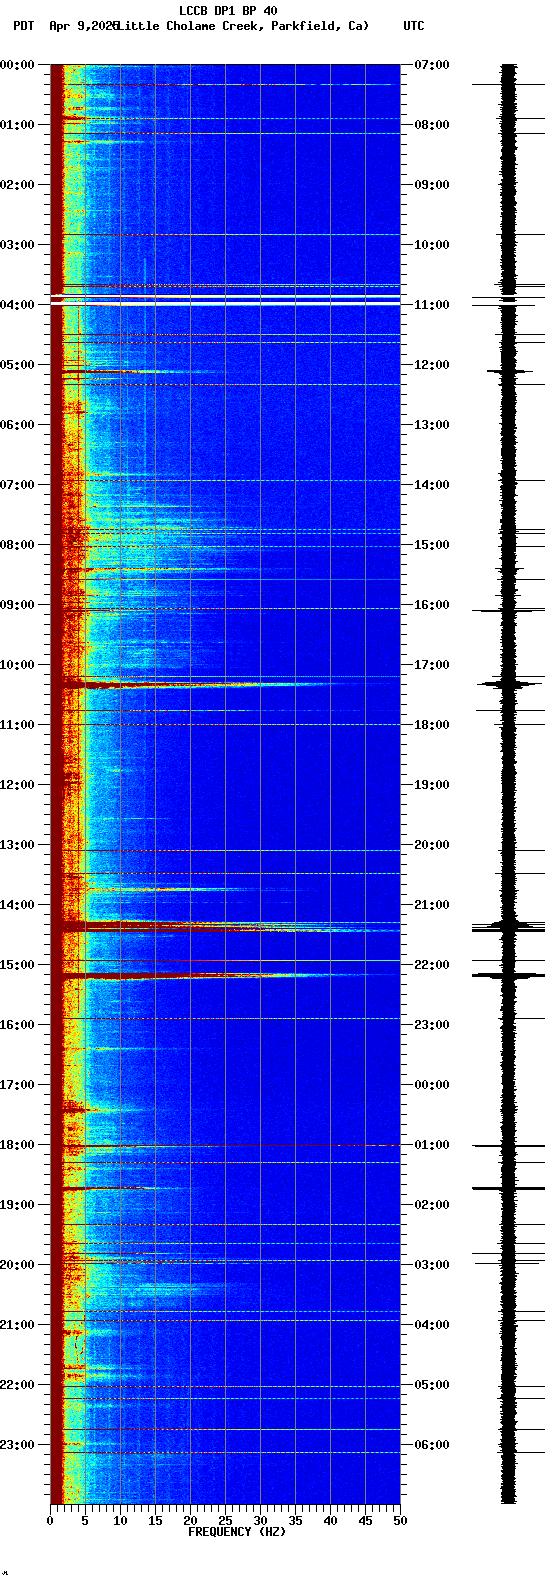Select the 10:00 label on PDT axis
This screenshot has width=552, height=1584.
click(17, 665)
